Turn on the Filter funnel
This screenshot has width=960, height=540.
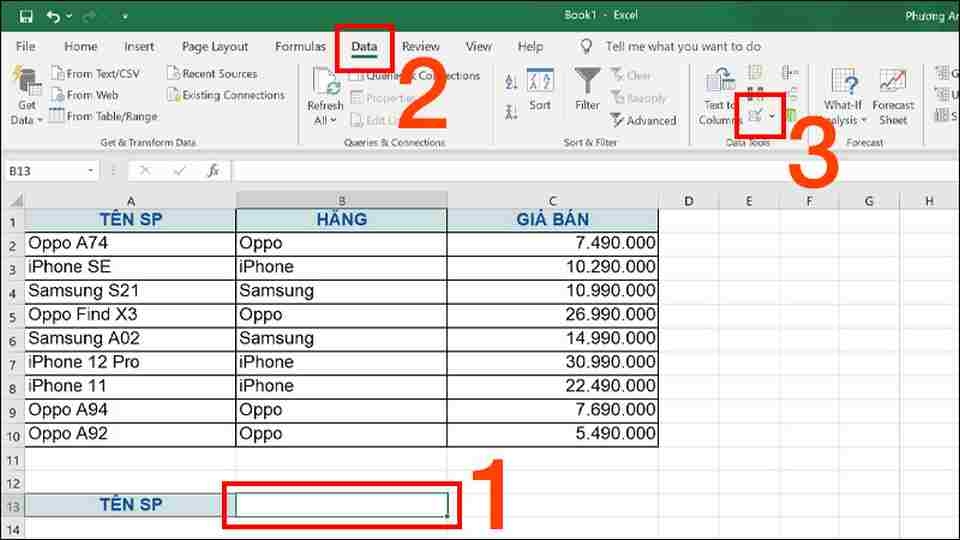pos(587,89)
